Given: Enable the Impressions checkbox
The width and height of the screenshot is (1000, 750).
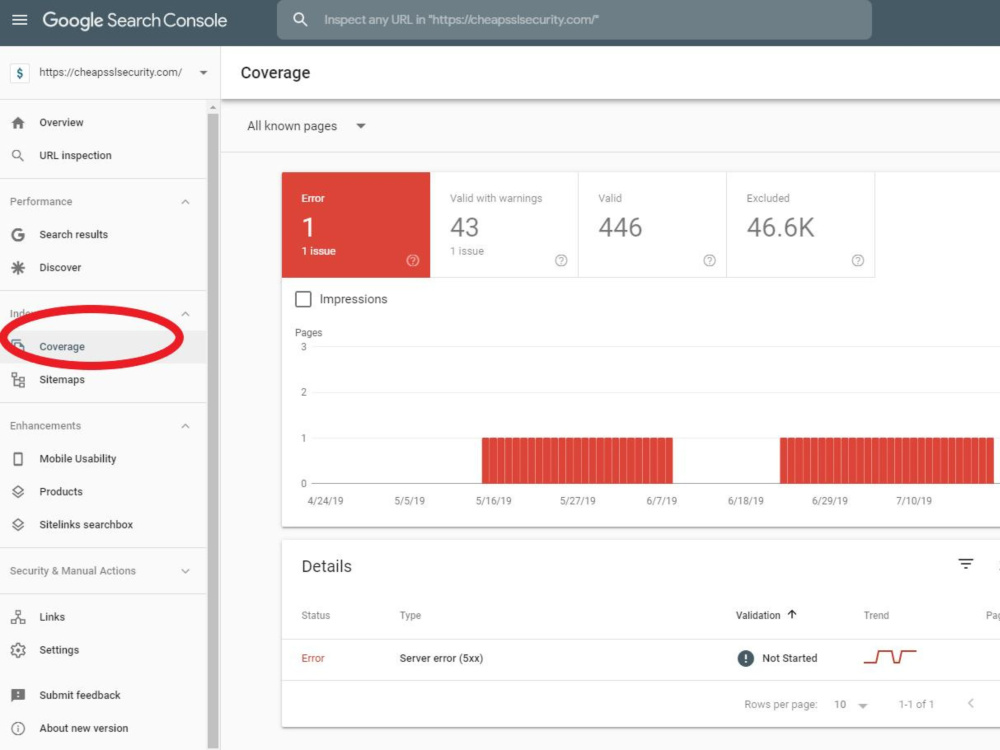Looking at the screenshot, I should (x=303, y=299).
